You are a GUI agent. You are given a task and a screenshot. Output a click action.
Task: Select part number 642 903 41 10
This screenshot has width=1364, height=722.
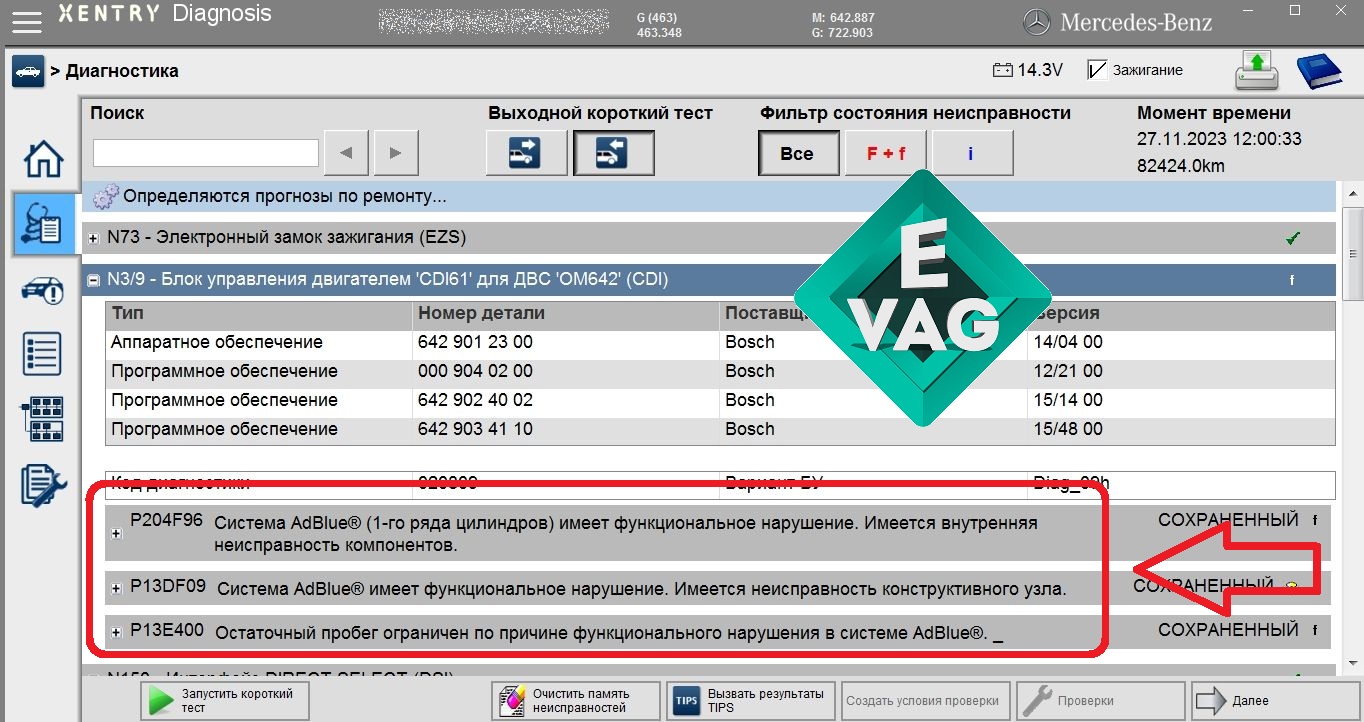point(475,429)
